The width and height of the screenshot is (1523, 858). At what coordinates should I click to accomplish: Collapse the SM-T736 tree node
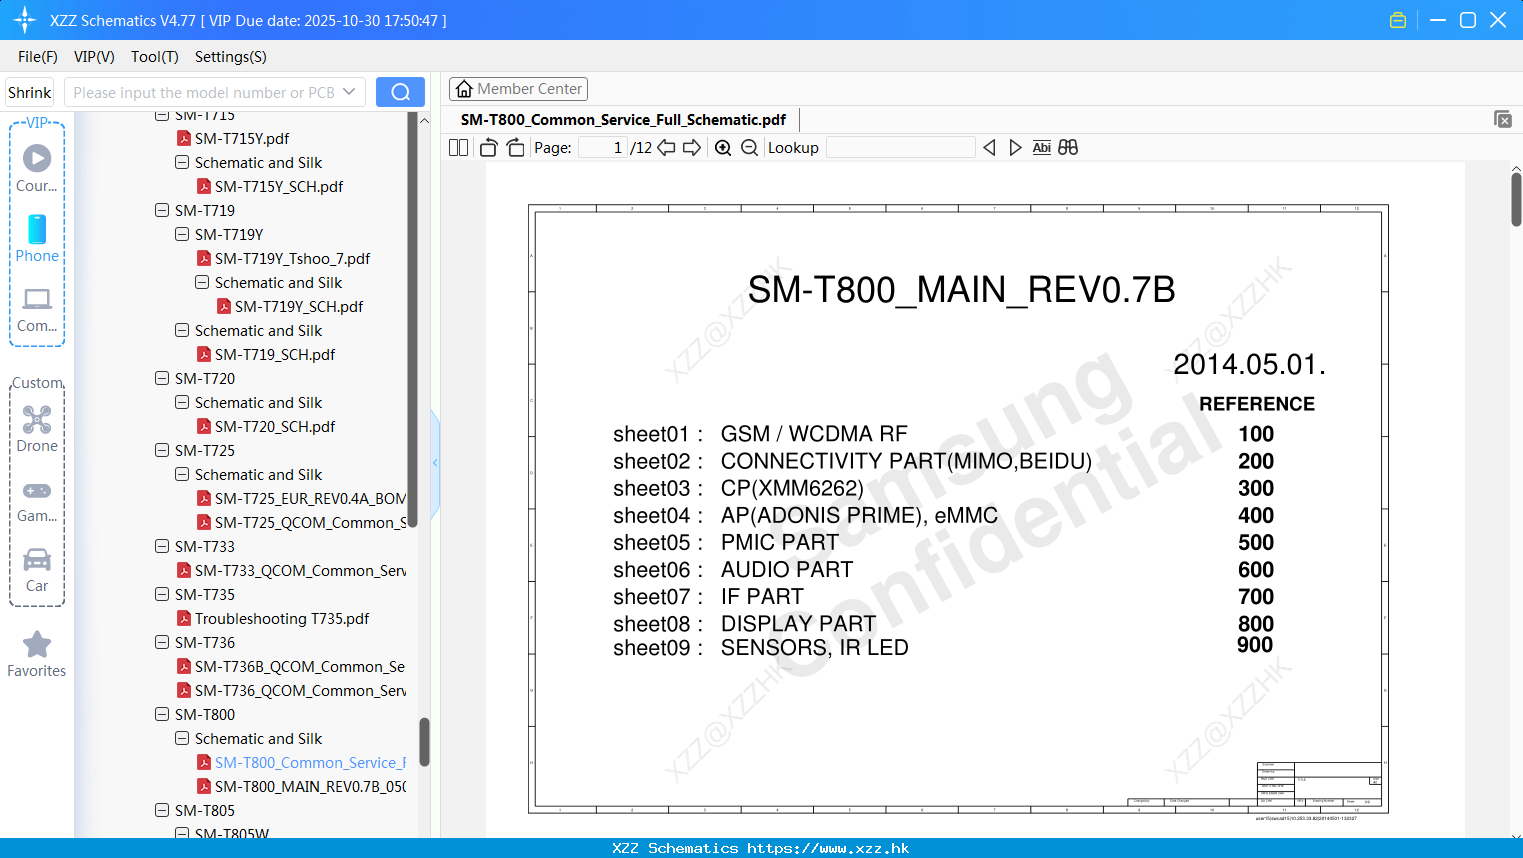click(162, 642)
